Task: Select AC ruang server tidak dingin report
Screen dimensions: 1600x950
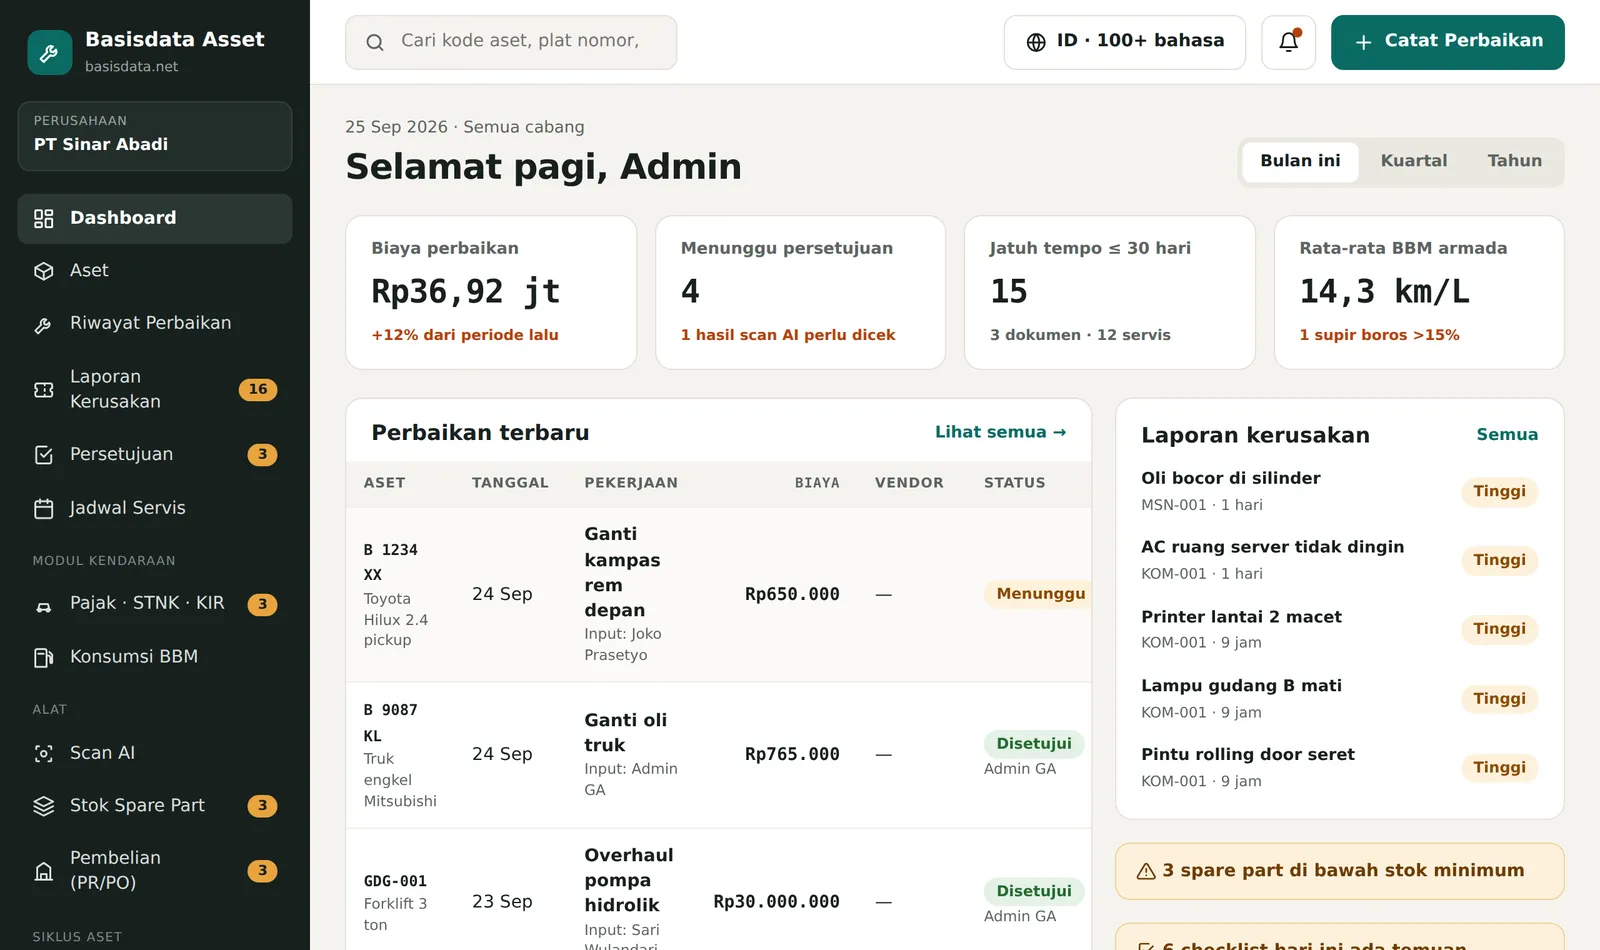Action: 1340,560
